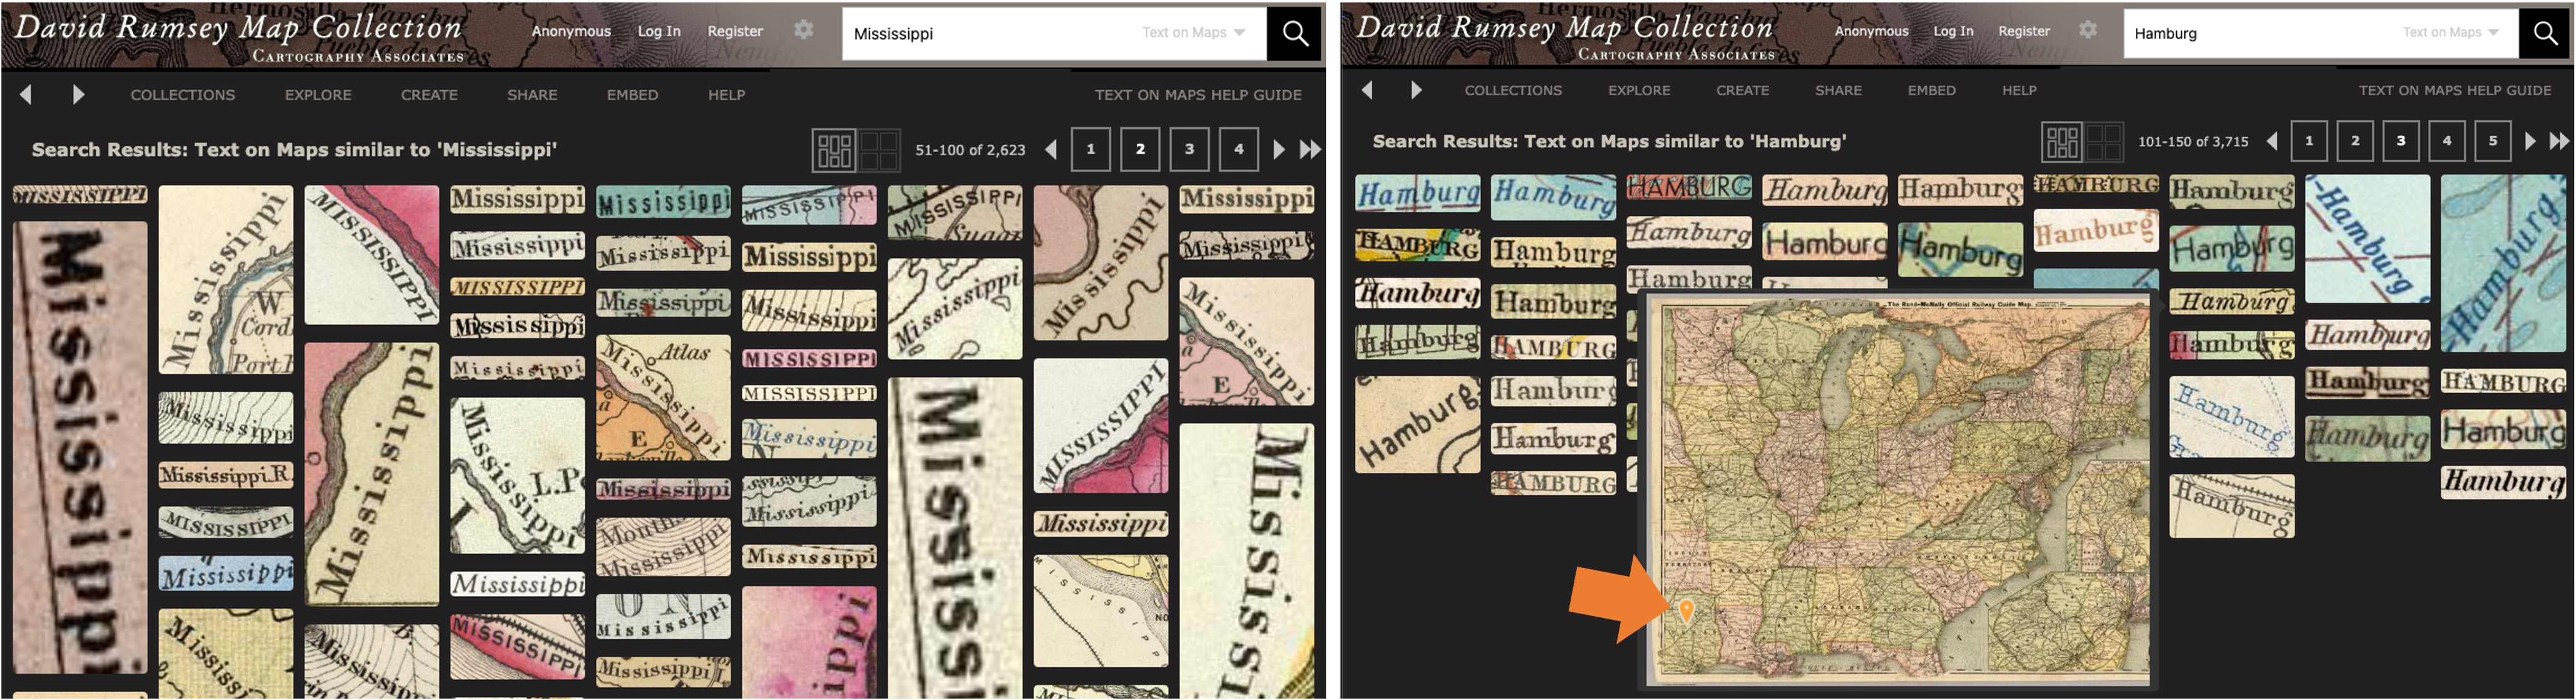
Task: Open Share menu in the Mississippi window
Action: click(532, 95)
